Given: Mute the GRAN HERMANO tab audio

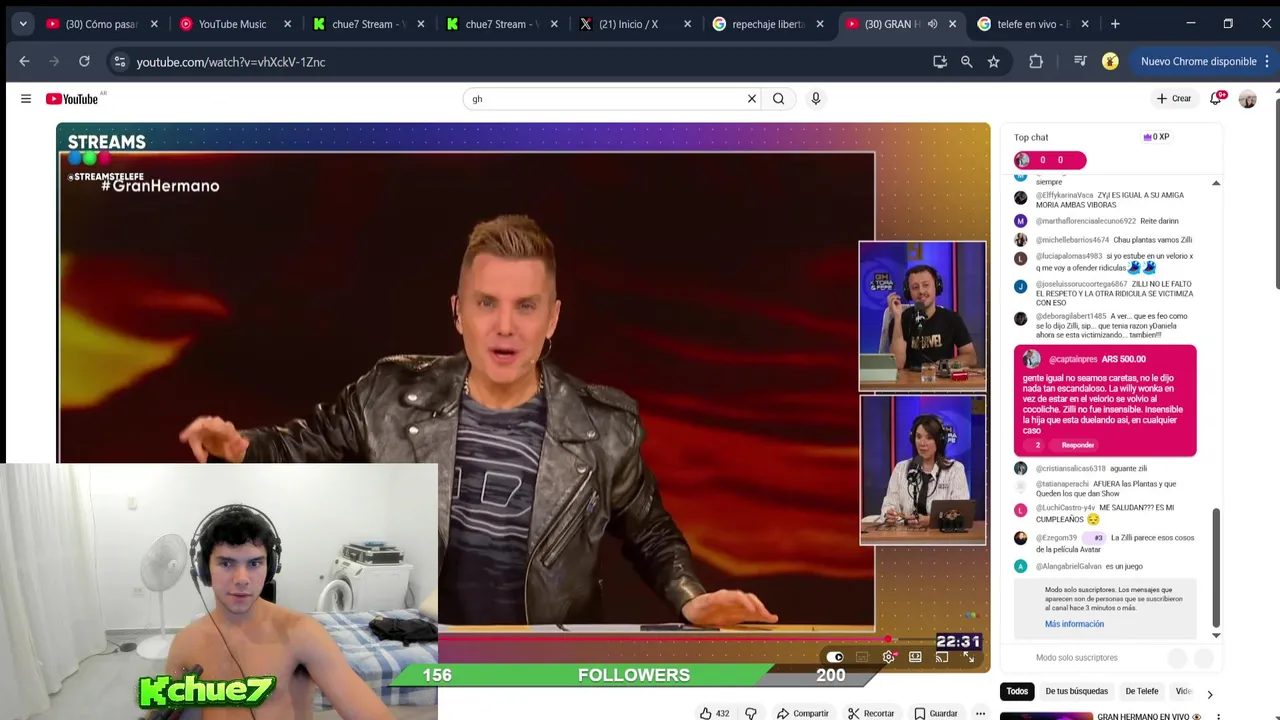Looking at the screenshot, I should point(932,24).
